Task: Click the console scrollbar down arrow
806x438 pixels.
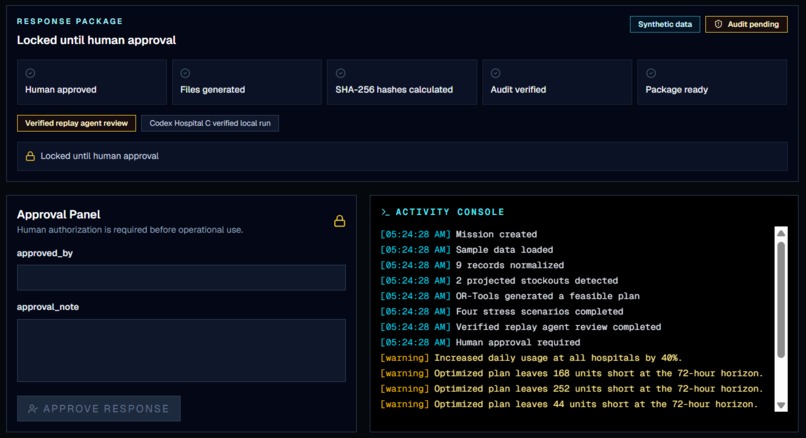Action: 781,405
